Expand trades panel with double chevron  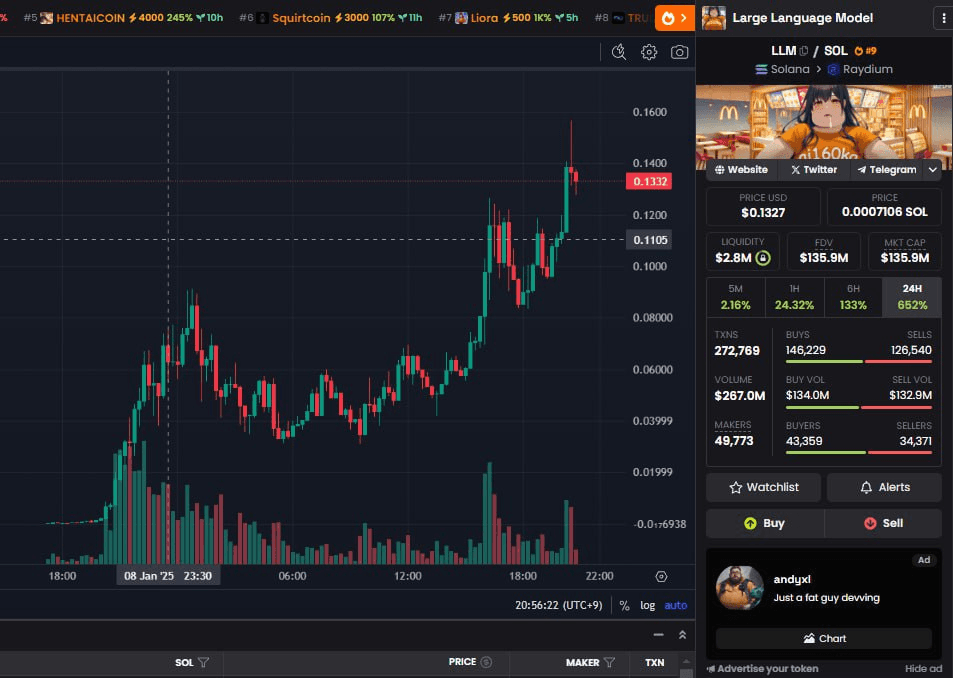click(x=683, y=635)
